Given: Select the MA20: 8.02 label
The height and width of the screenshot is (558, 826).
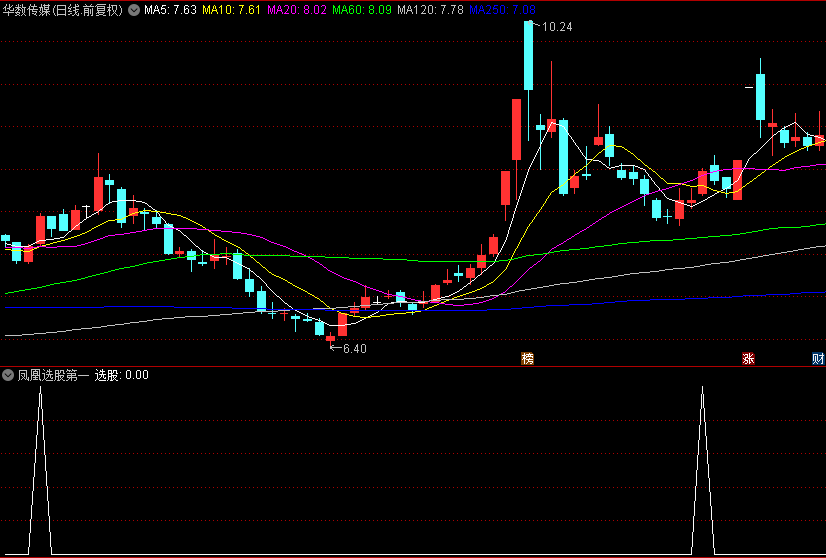Looking at the screenshot, I should [x=297, y=10].
